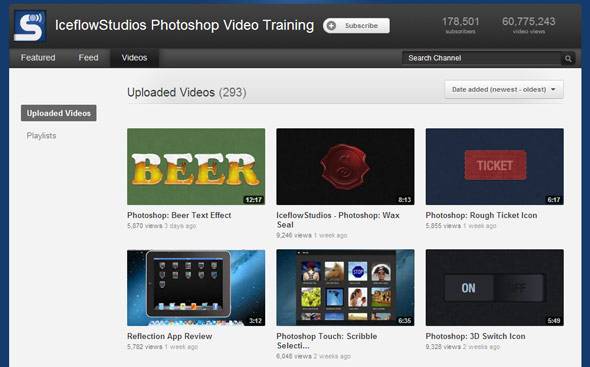The image size is (590, 367).
Task: Click the Reflection App Review title link
Action: 170,336
